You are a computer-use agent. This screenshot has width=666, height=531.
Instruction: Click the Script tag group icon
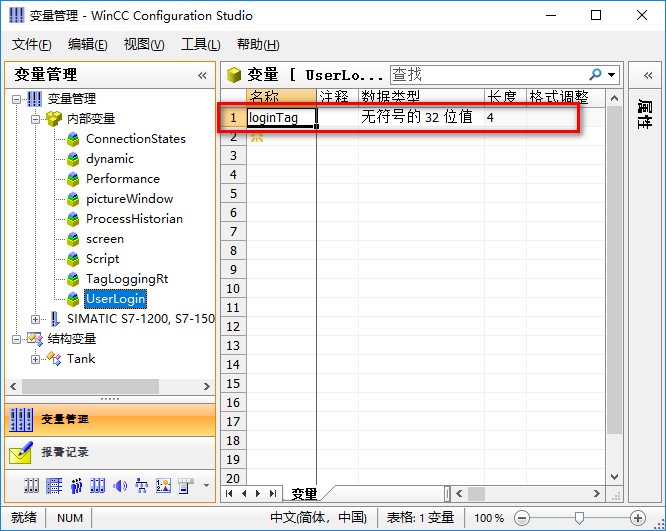coord(73,259)
